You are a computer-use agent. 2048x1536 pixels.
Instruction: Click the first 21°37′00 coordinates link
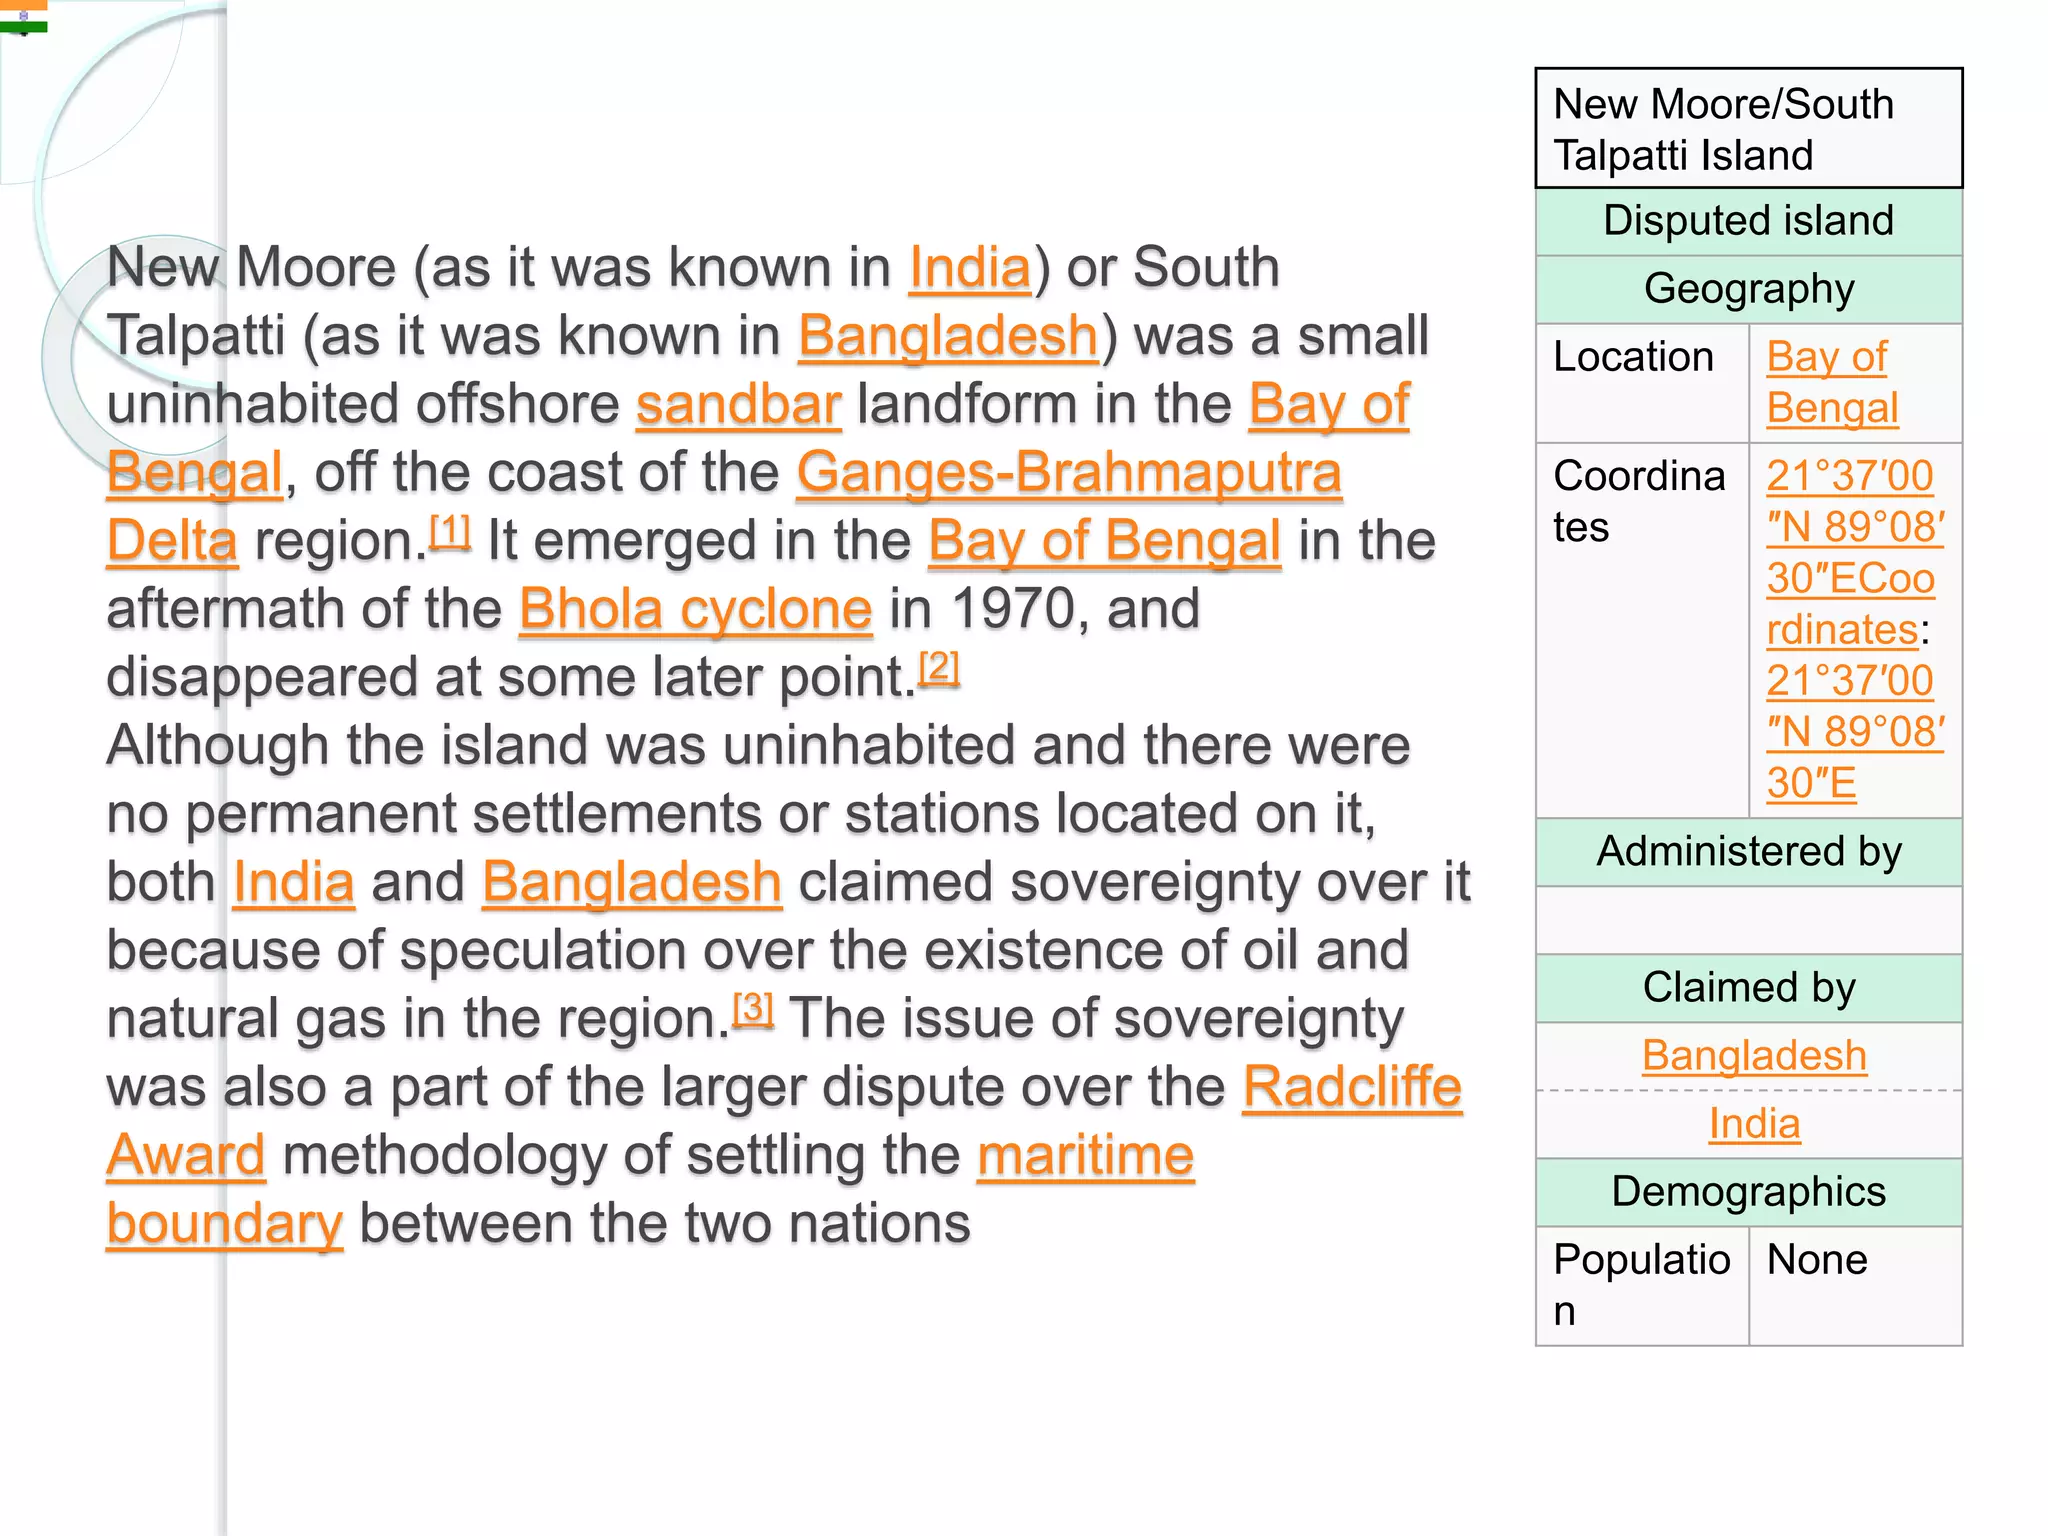coord(1850,476)
